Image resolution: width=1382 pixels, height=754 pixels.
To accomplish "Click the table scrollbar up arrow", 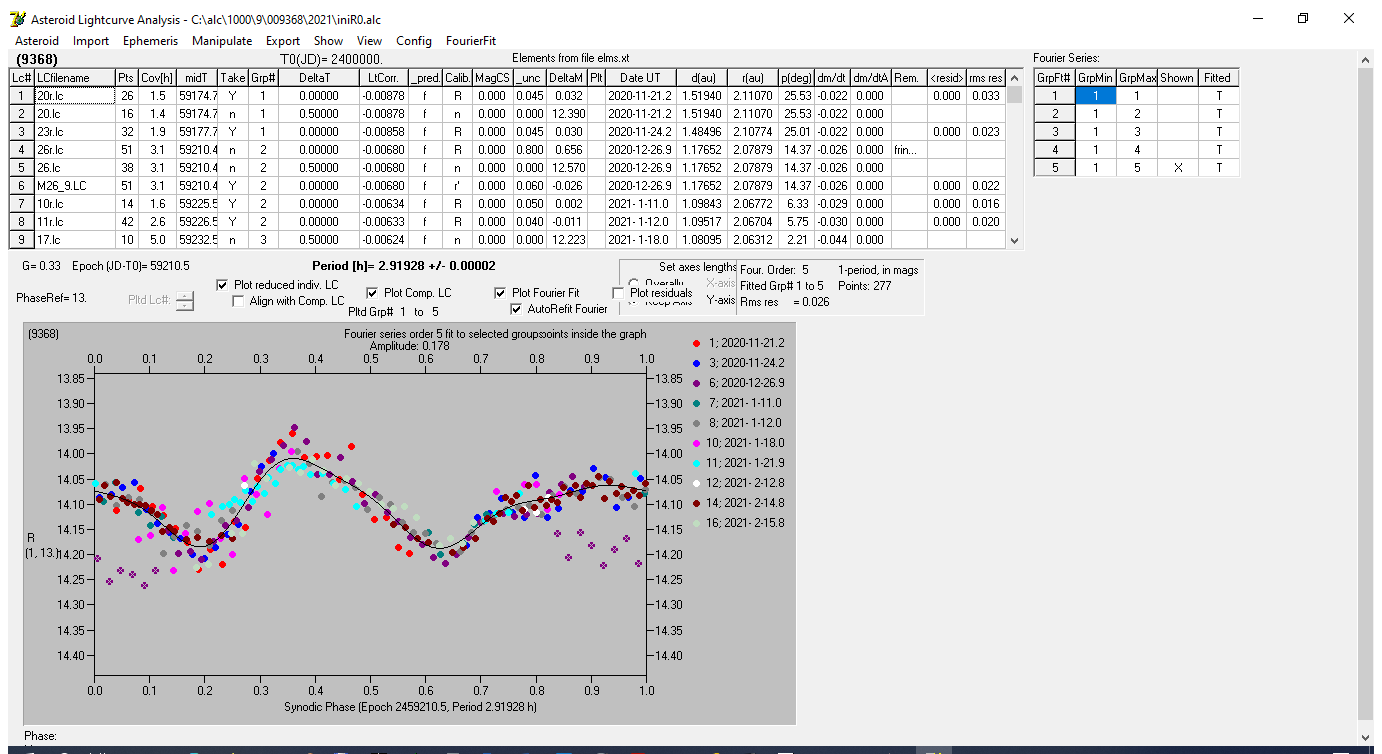I will click(1016, 76).
